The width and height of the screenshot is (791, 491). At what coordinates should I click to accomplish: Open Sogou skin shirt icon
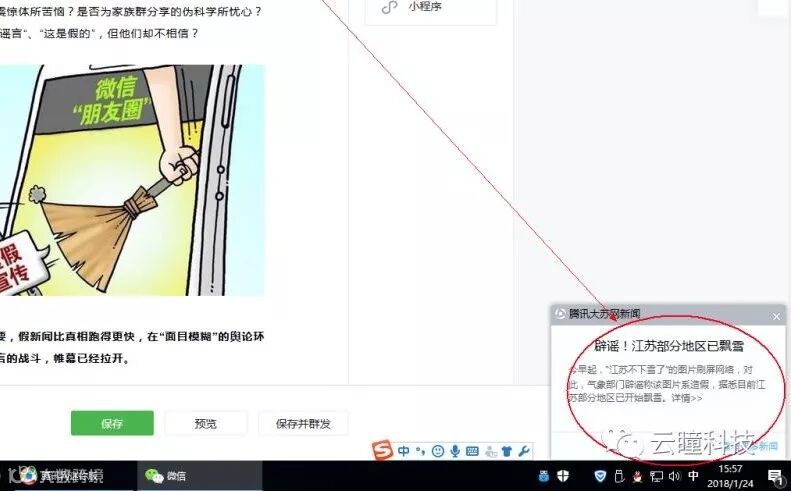click(507, 451)
